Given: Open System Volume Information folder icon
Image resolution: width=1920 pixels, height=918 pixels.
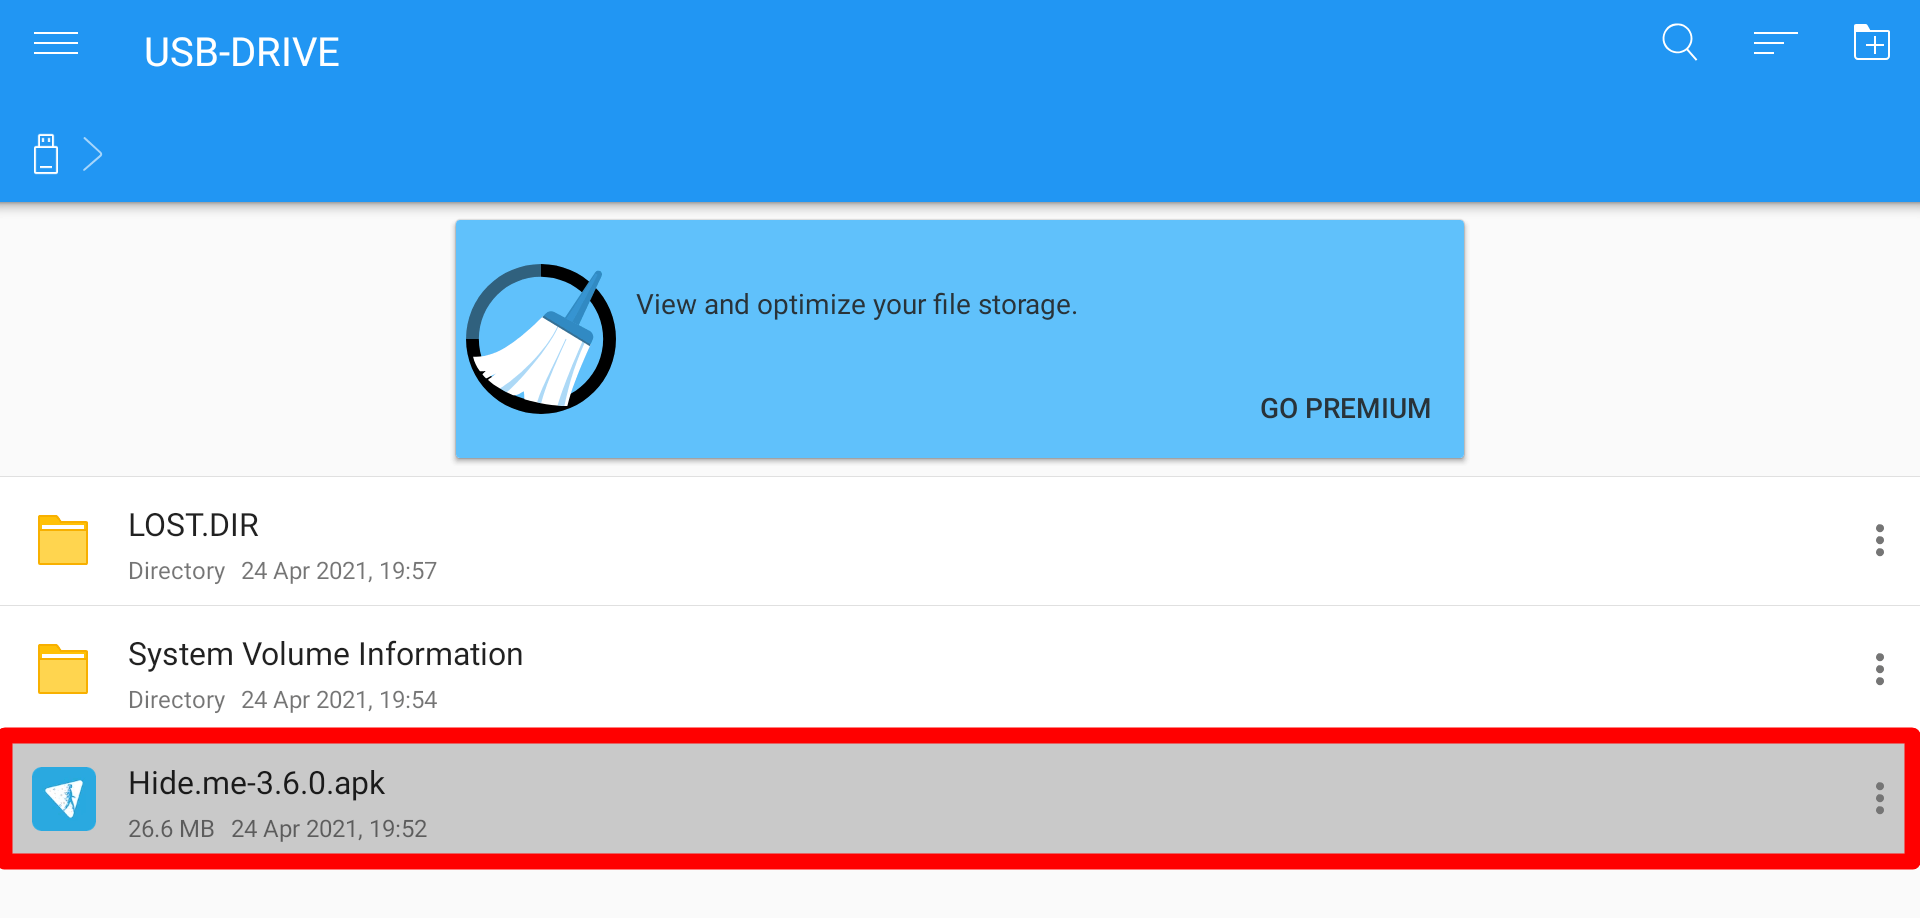Looking at the screenshot, I should [63, 669].
